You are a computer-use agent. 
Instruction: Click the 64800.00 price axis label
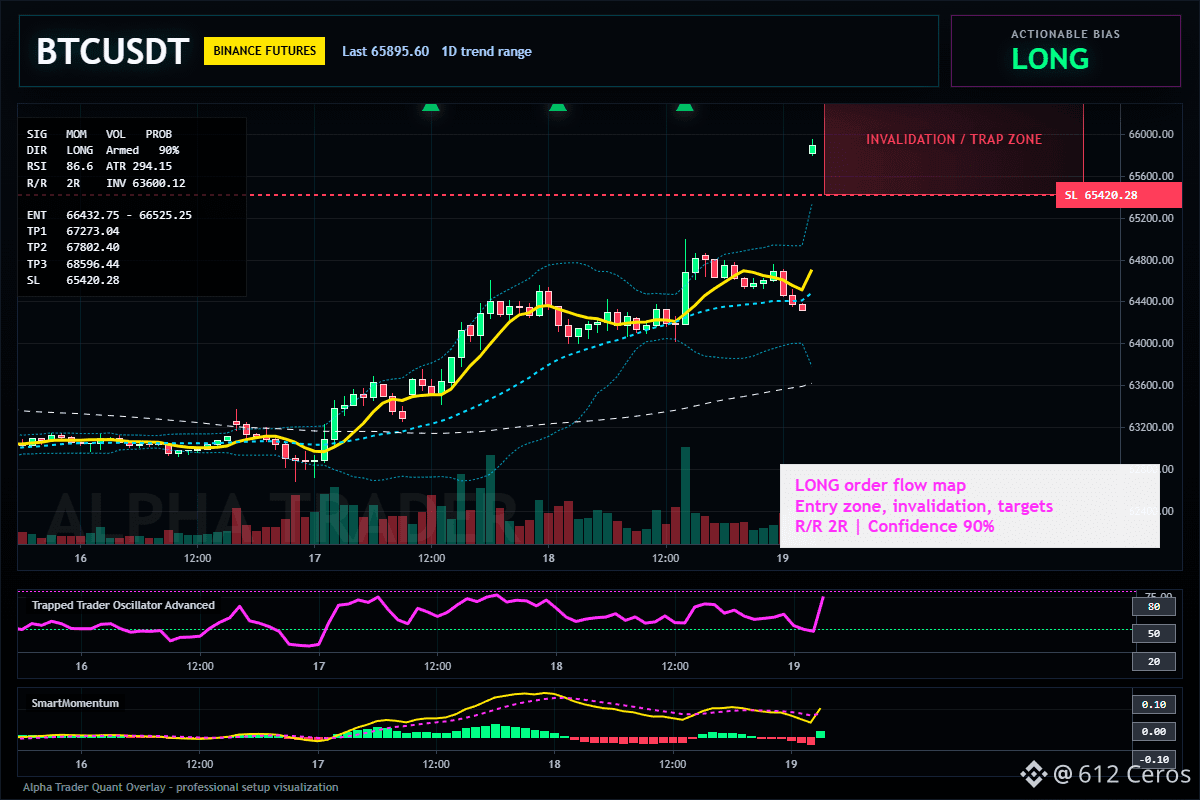pos(1151,260)
